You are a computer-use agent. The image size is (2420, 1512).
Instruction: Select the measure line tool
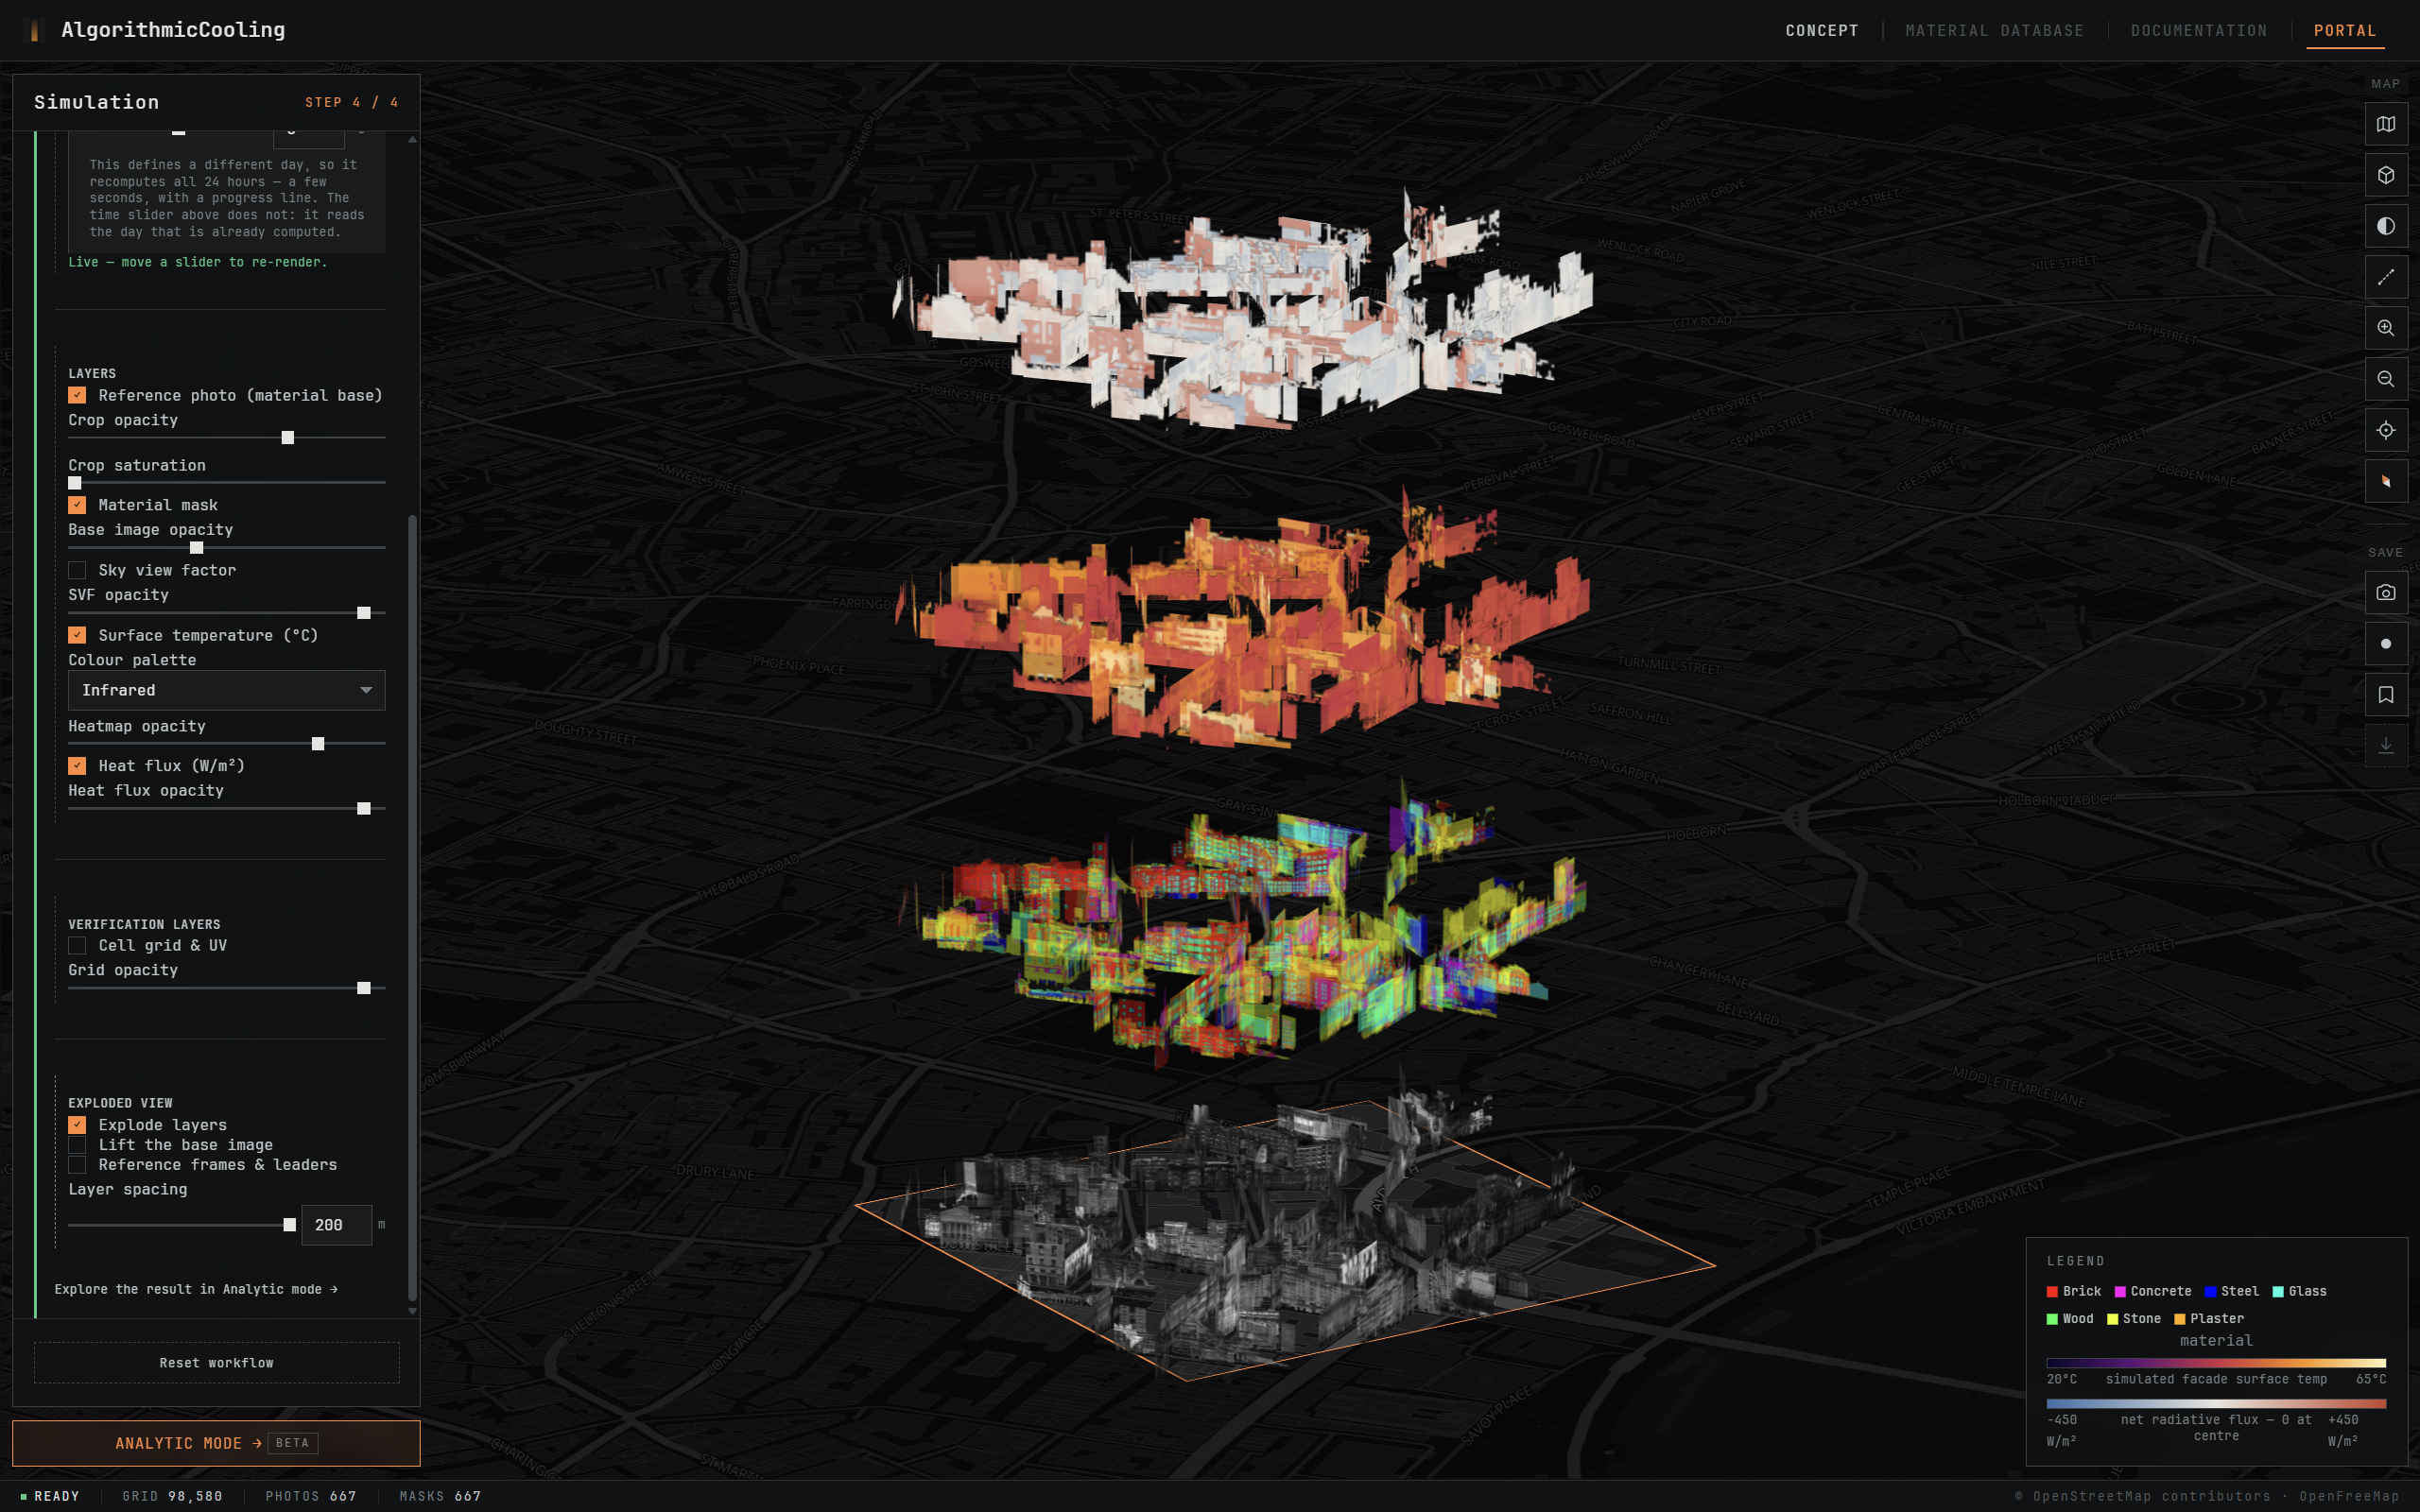click(2385, 277)
